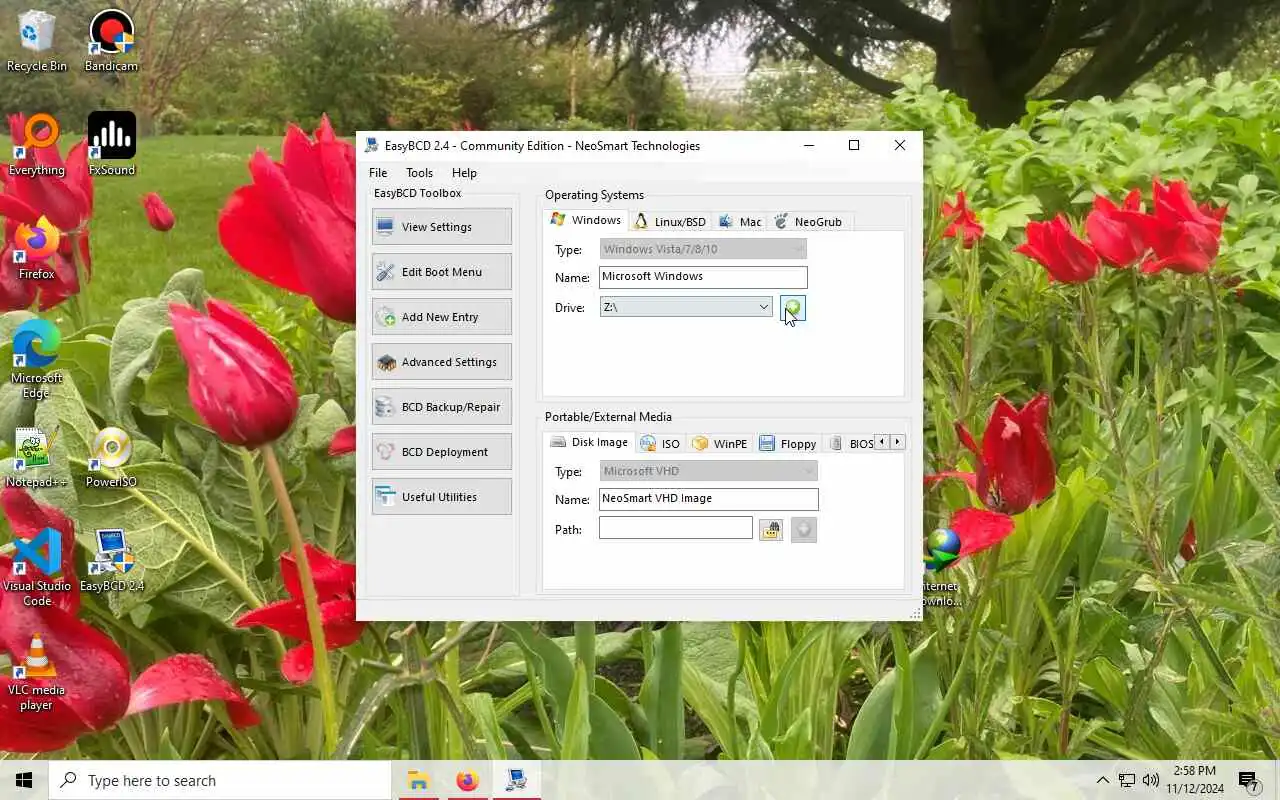This screenshot has height=800, width=1280.
Task: Open the Tools menu
Action: point(419,173)
